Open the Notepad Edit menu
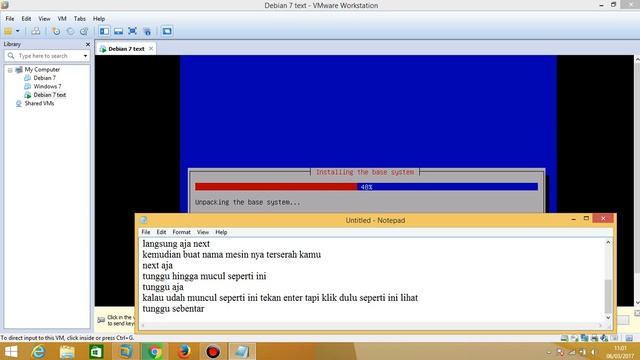Screen dimensions: 640x360 [x=161, y=232]
